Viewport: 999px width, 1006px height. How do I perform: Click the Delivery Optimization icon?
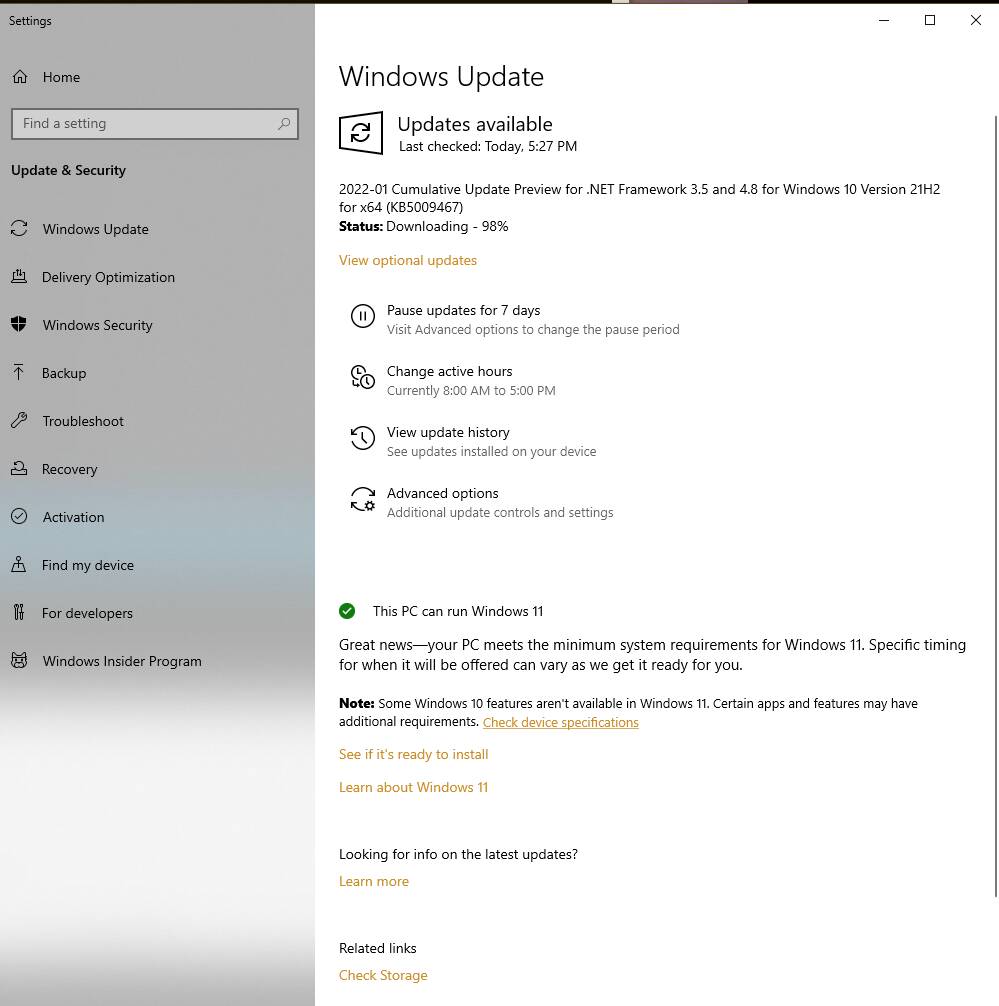[19, 277]
